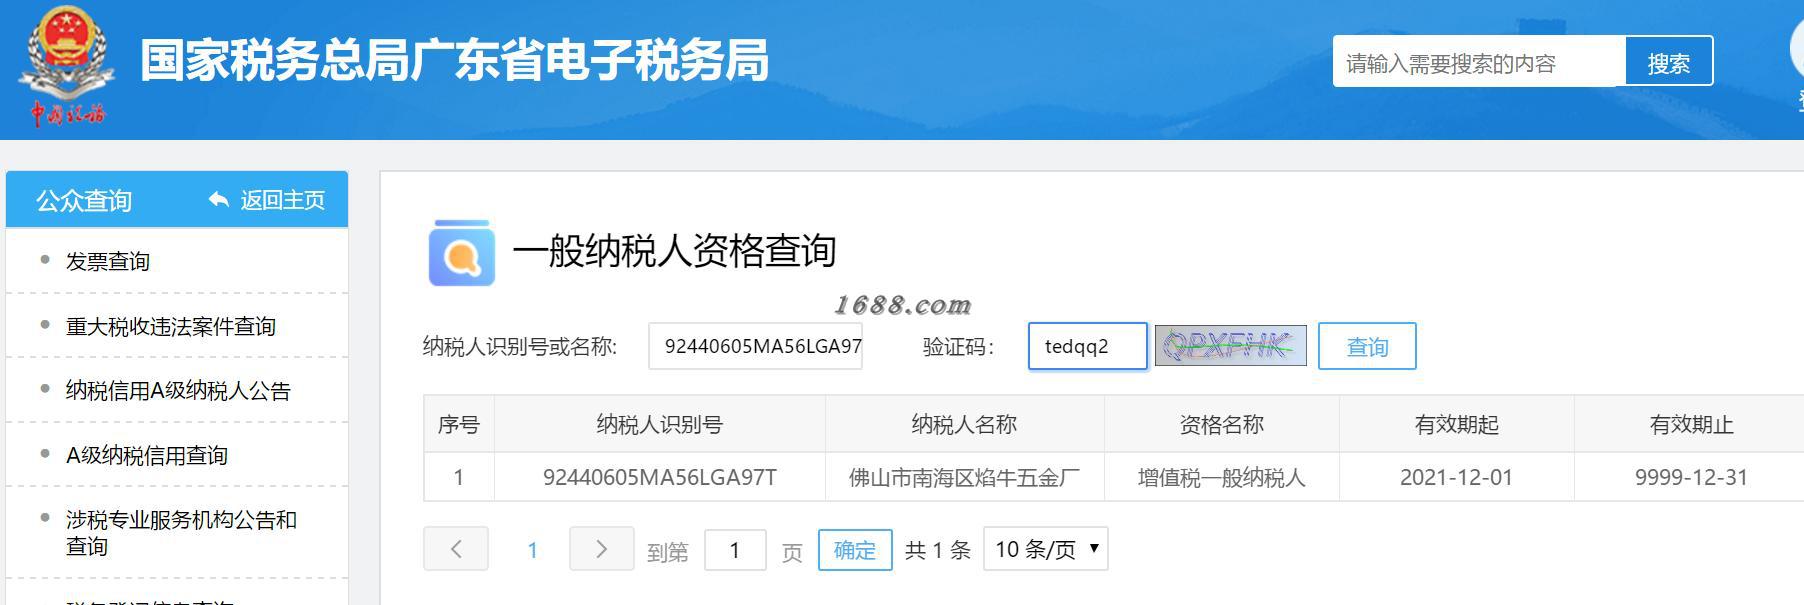Refresh the captcha verification image
This screenshot has height=605, width=1804.
1230,346
